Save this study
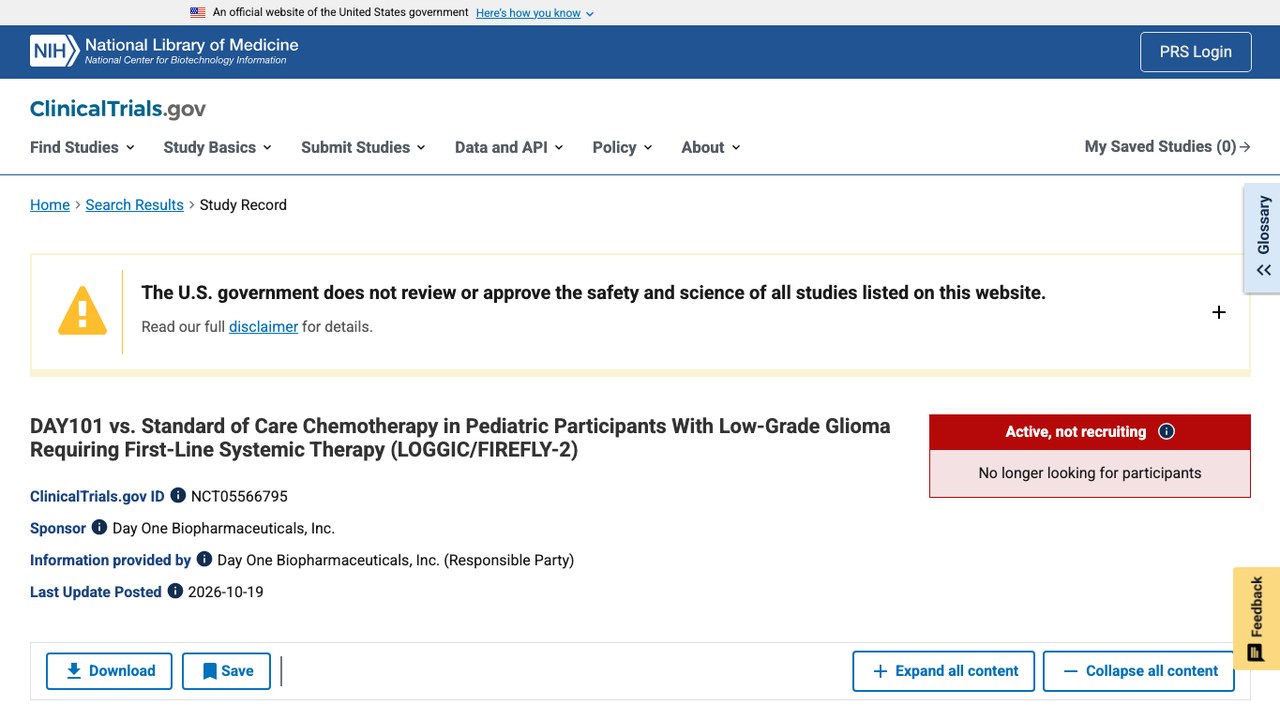 (226, 671)
